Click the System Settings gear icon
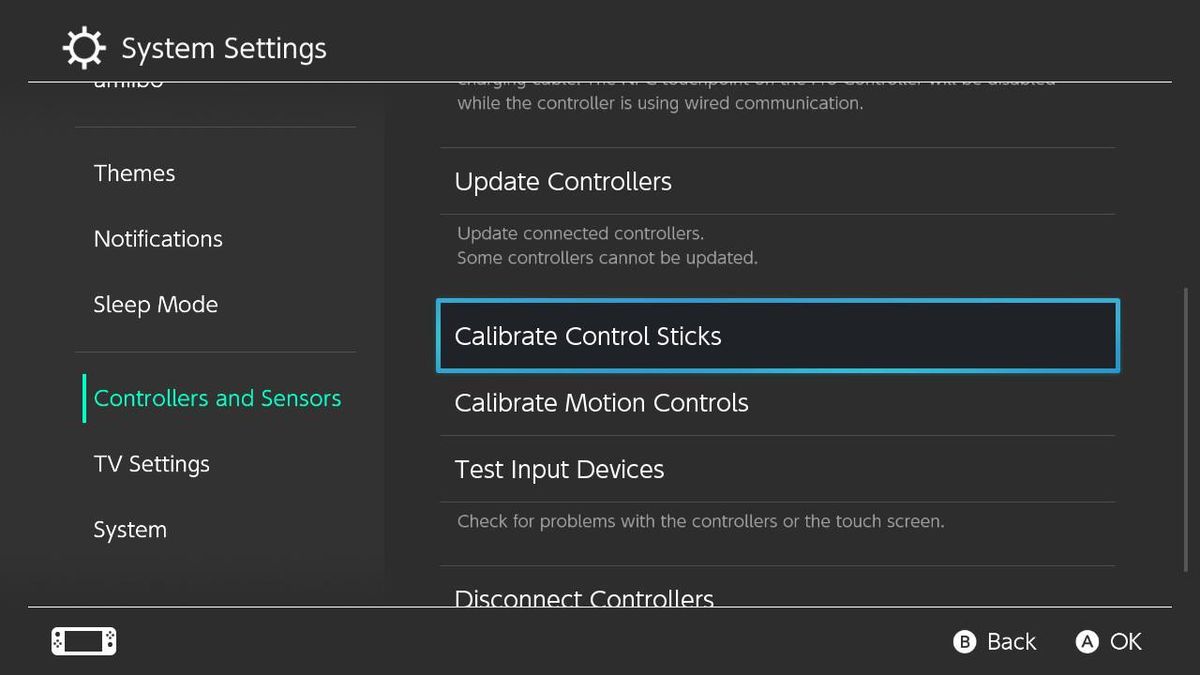This screenshot has height=675, width=1200. (83, 46)
